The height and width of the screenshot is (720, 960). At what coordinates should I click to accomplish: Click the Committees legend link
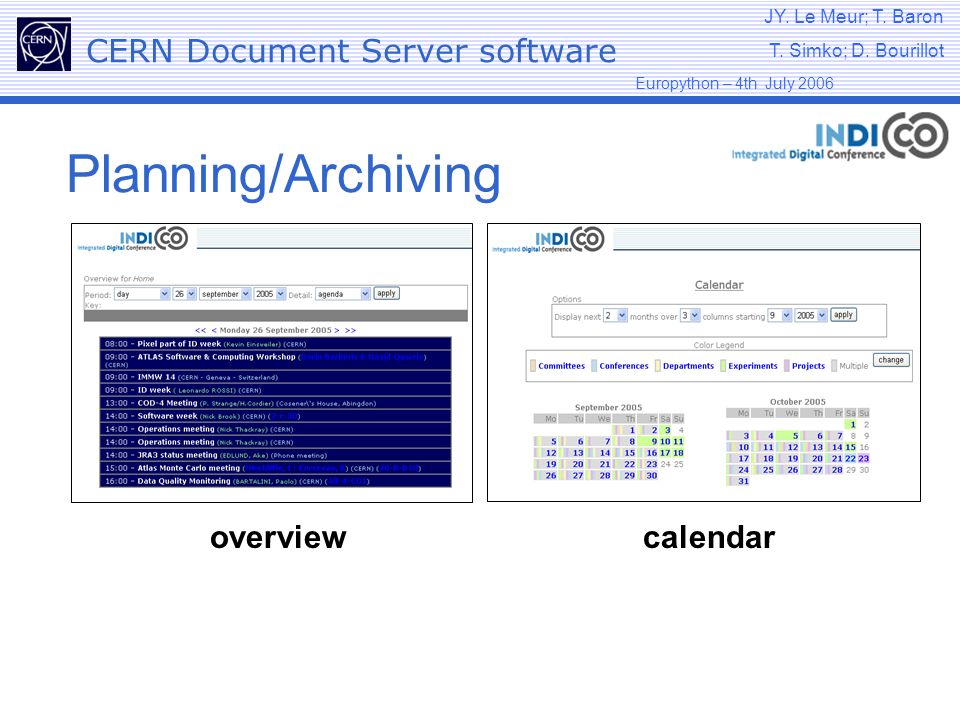pos(561,366)
